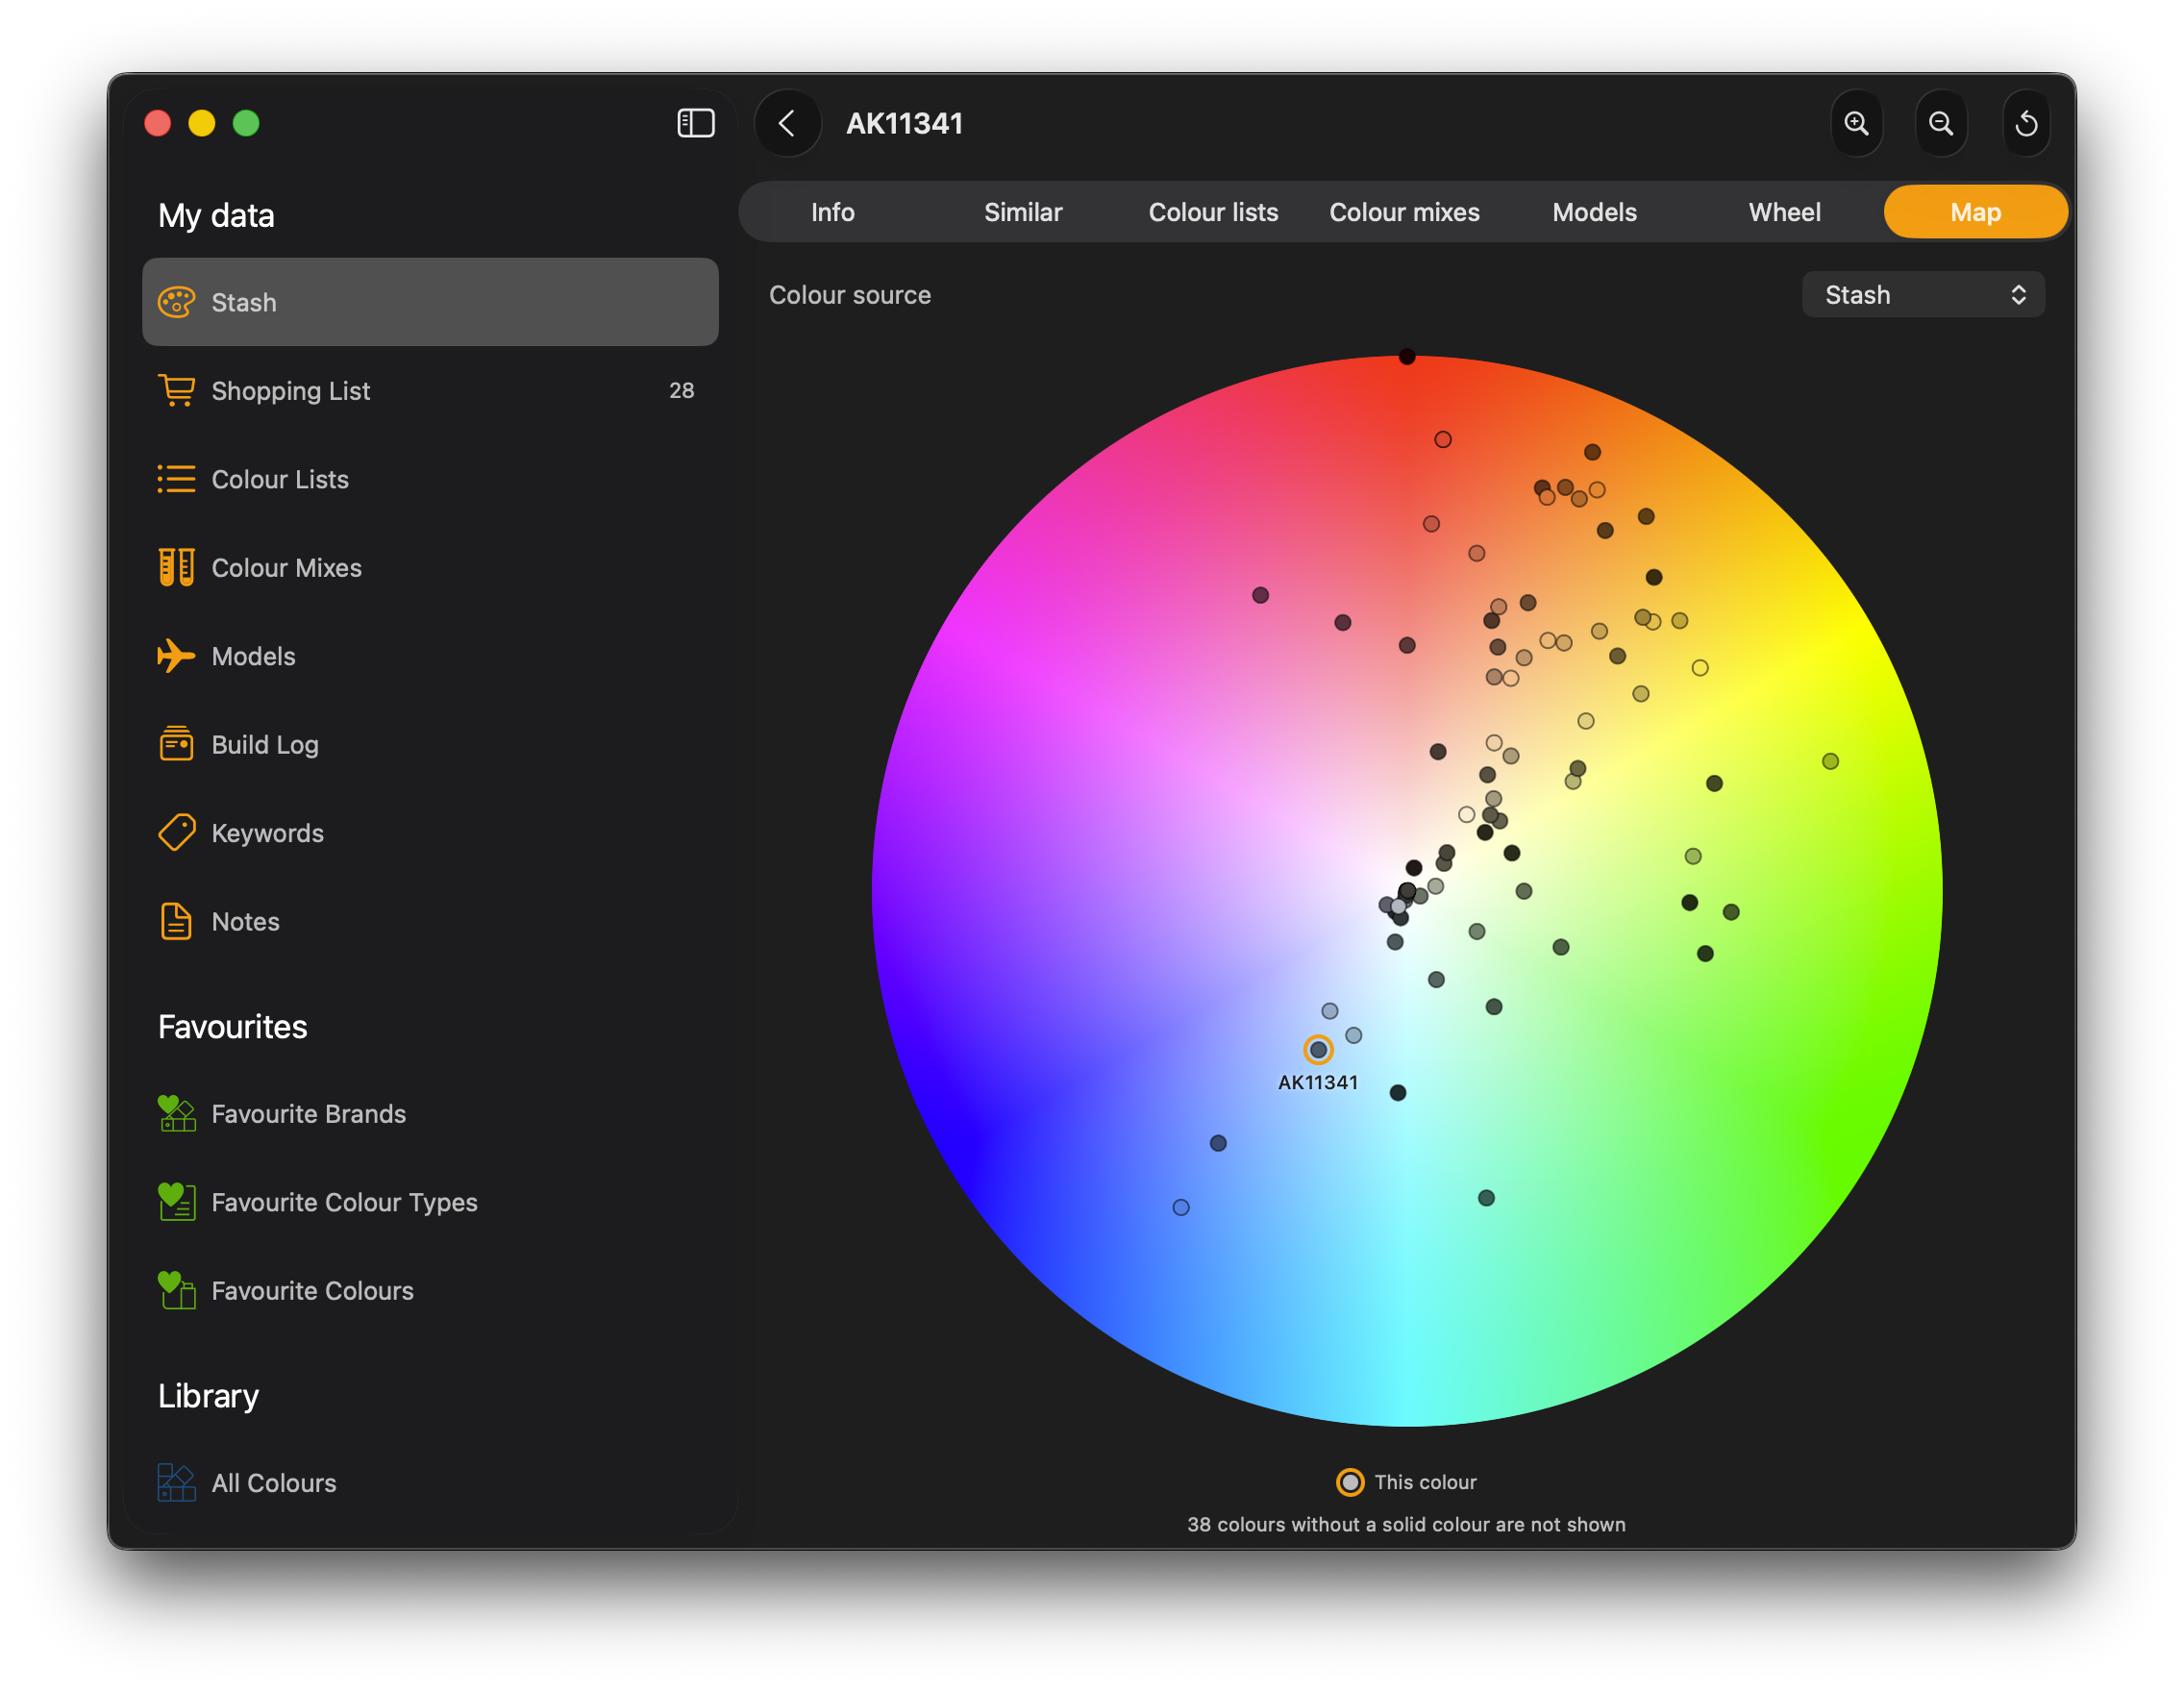The width and height of the screenshot is (2184, 1692).
Task: Toggle the sidebar visibility icon
Action: click(x=695, y=123)
